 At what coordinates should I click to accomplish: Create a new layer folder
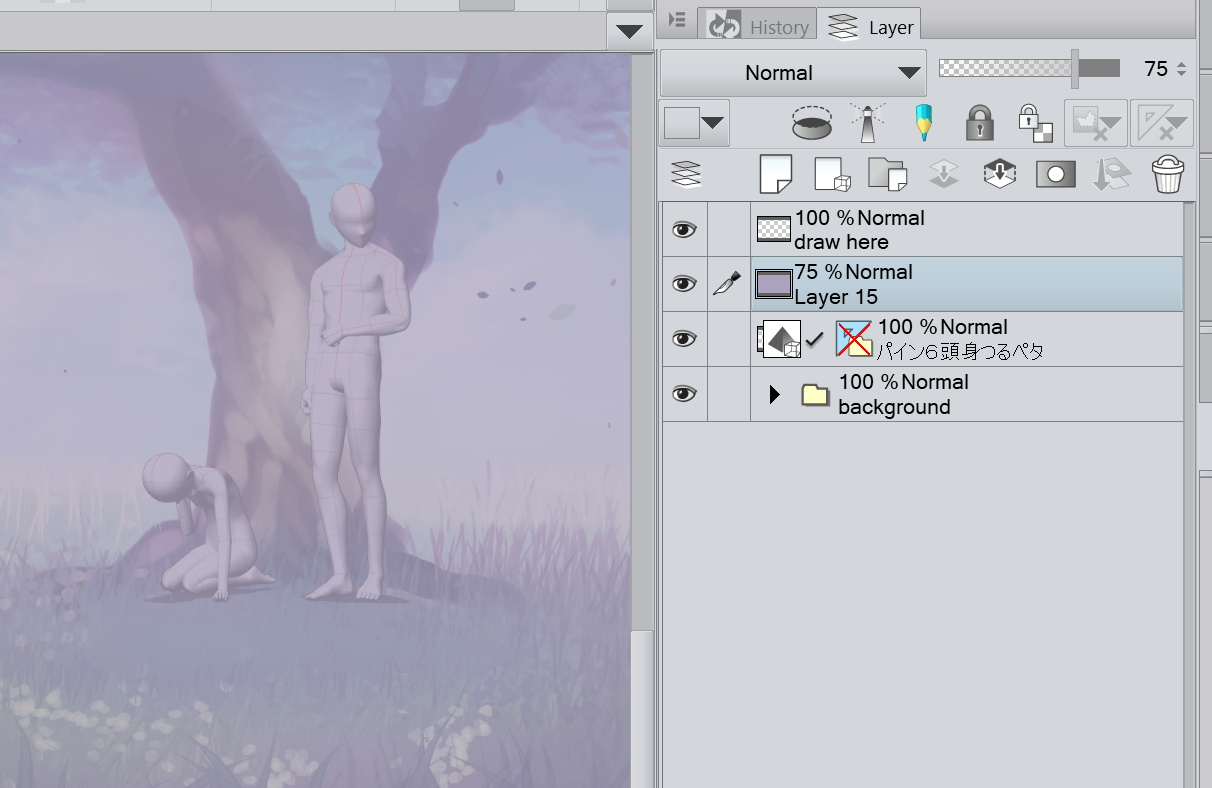[x=888, y=174]
